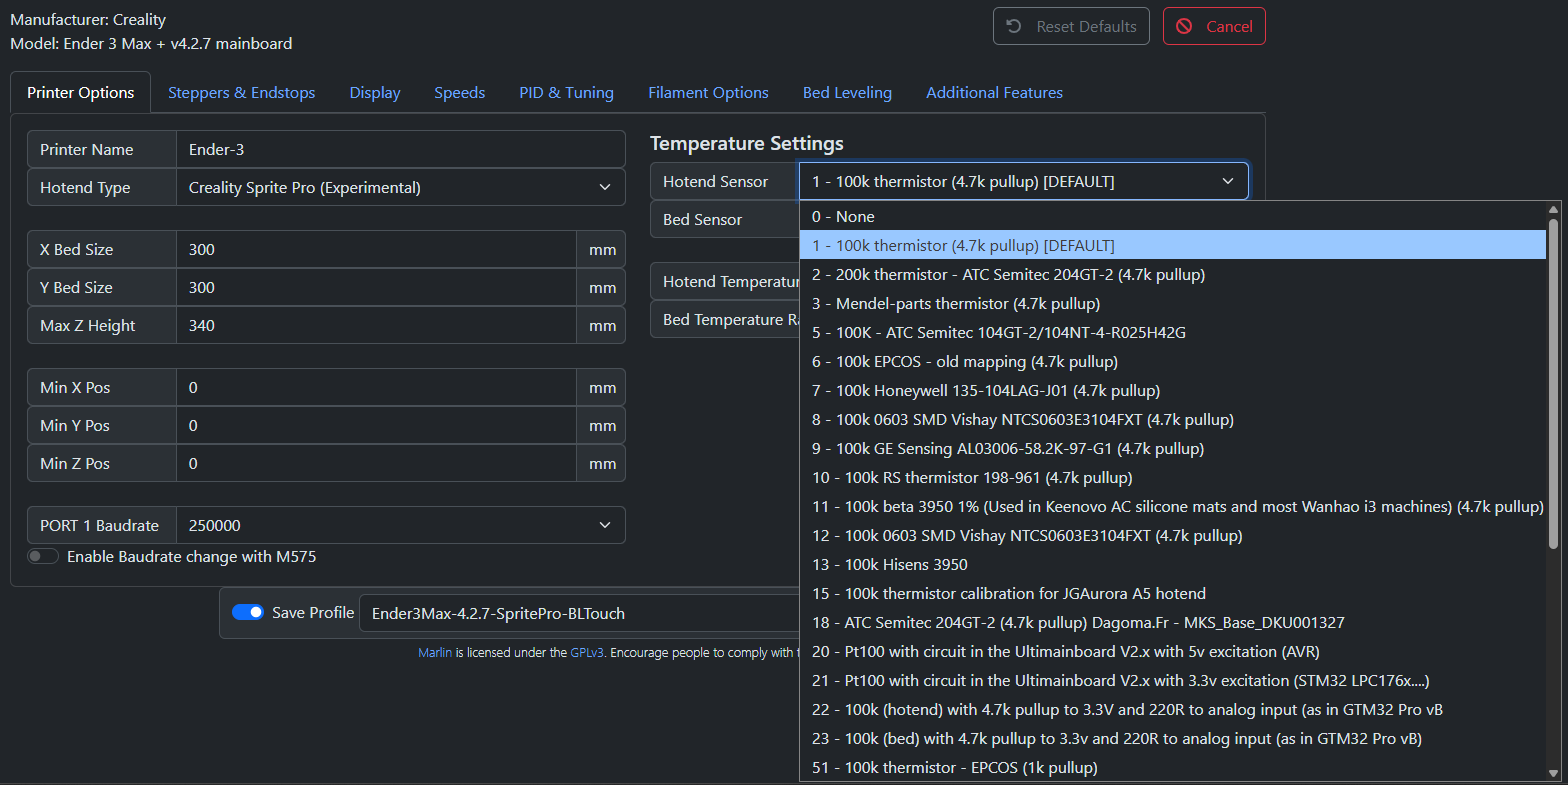Viewport: 1568px width, 785px height.
Task: Enable Baudrate change with M575 toggle
Action: [43, 557]
